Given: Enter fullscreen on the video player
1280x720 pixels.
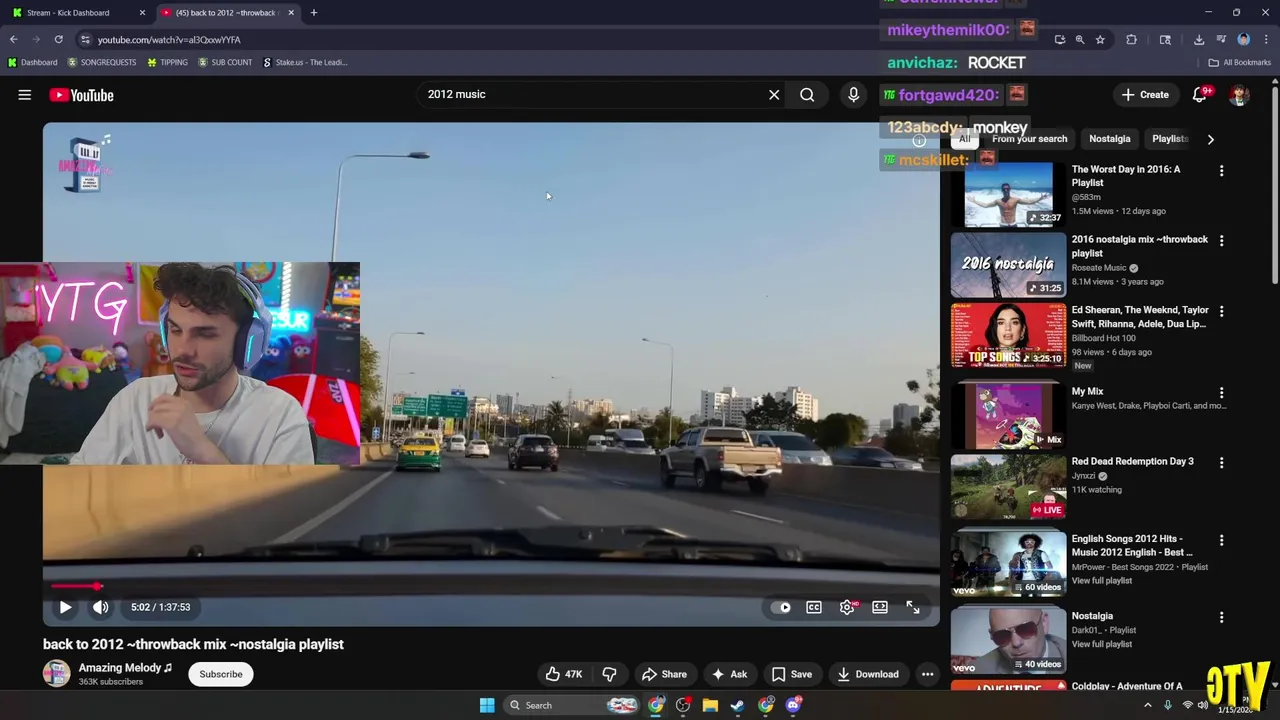Looking at the screenshot, I should [x=913, y=607].
